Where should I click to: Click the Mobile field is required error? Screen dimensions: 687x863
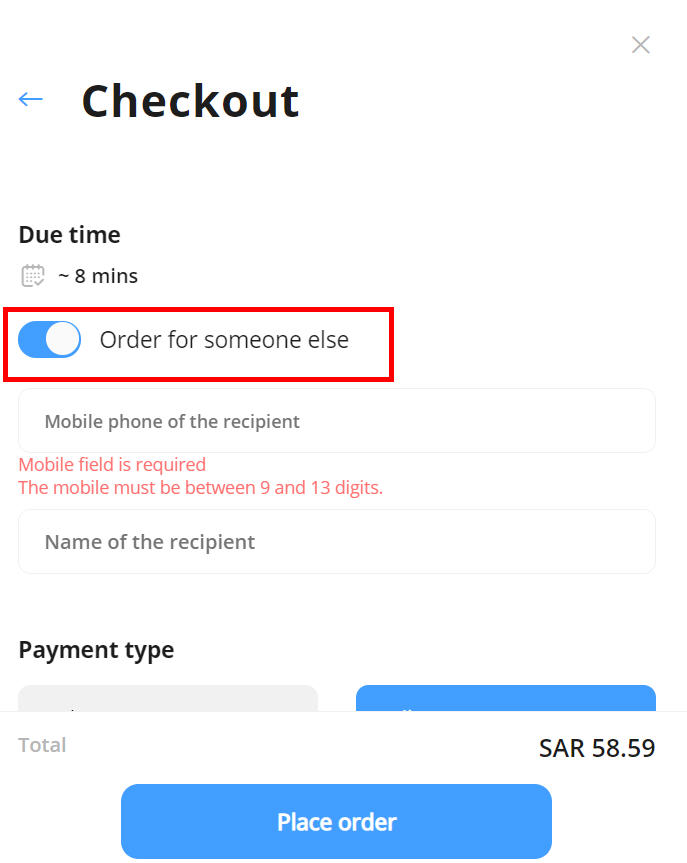click(x=112, y=465)
